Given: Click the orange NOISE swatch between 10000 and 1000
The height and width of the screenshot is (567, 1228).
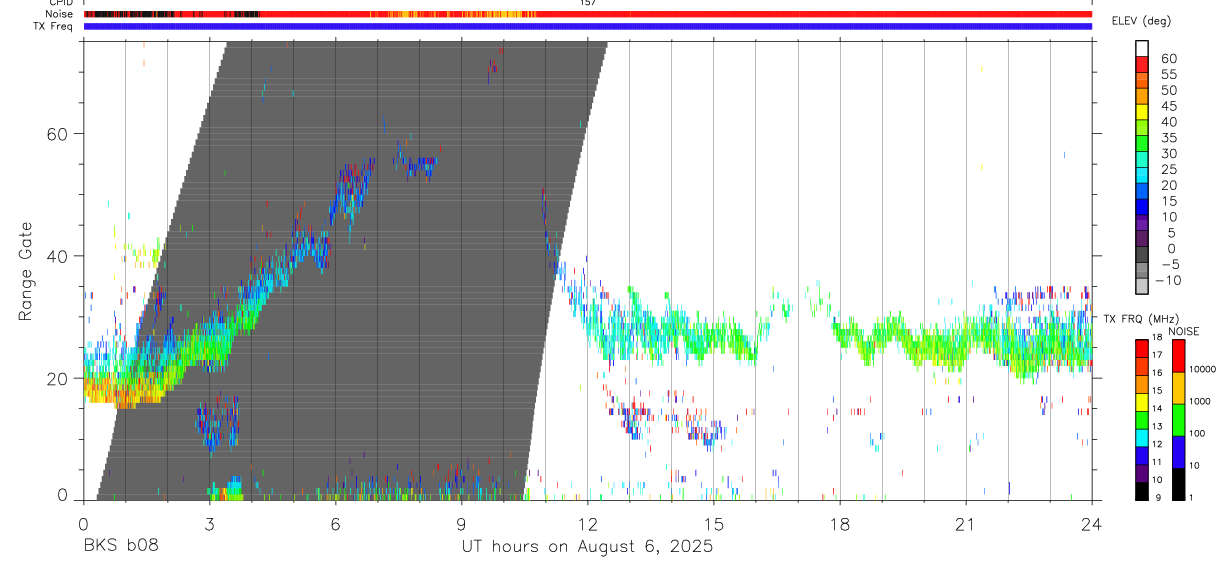Looking at the screenshot, I should point(1178,387).
